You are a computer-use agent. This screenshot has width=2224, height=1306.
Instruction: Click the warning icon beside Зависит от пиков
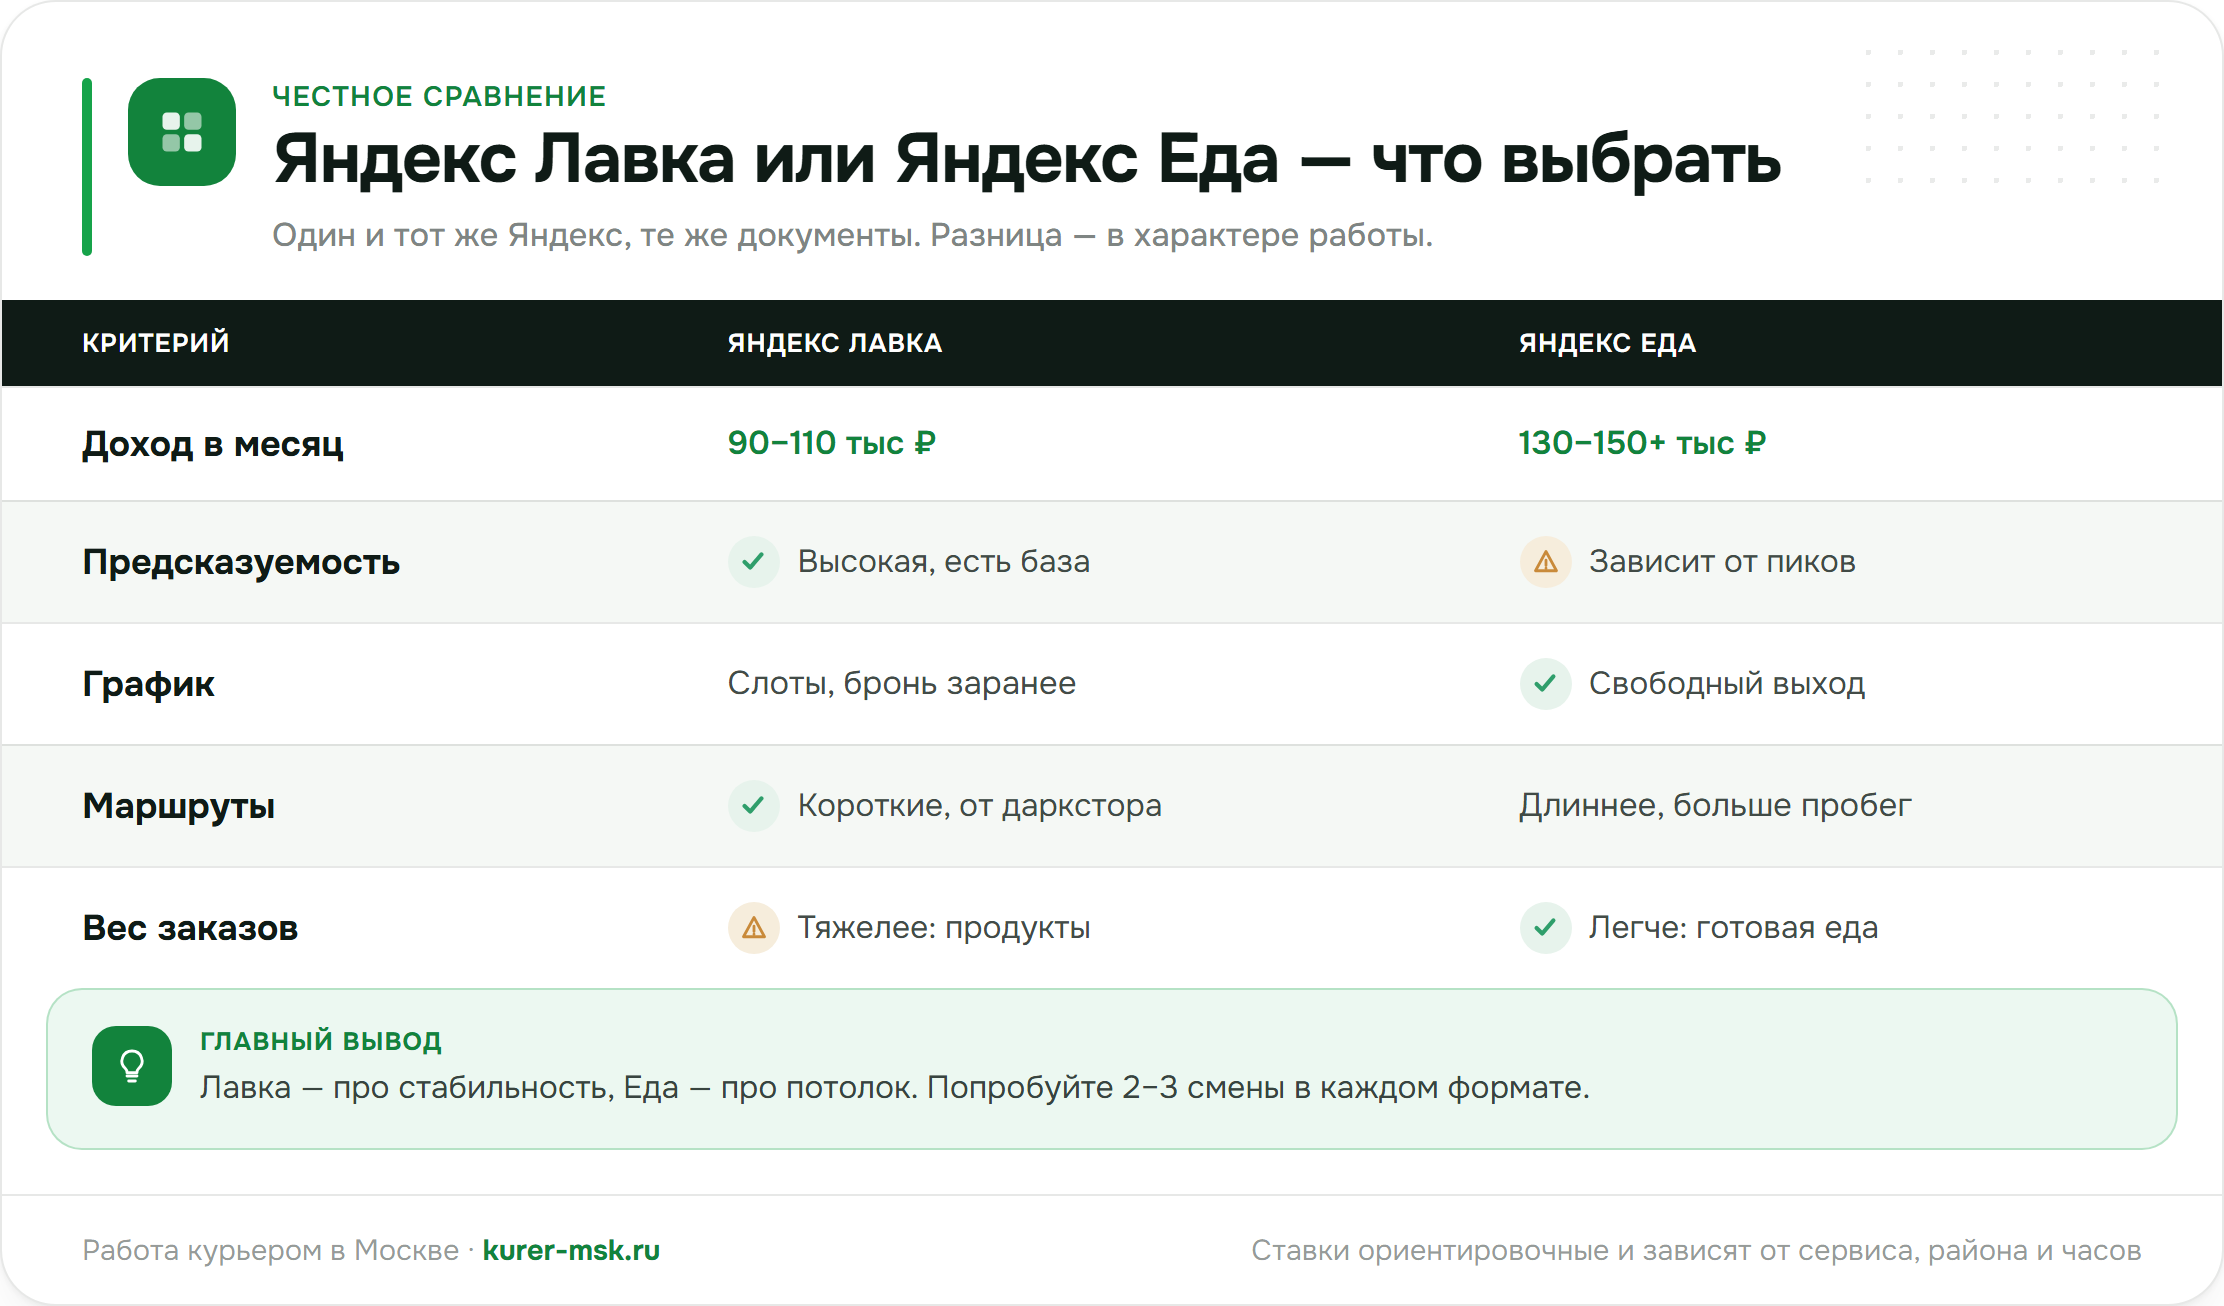[x=1546, y=561]
